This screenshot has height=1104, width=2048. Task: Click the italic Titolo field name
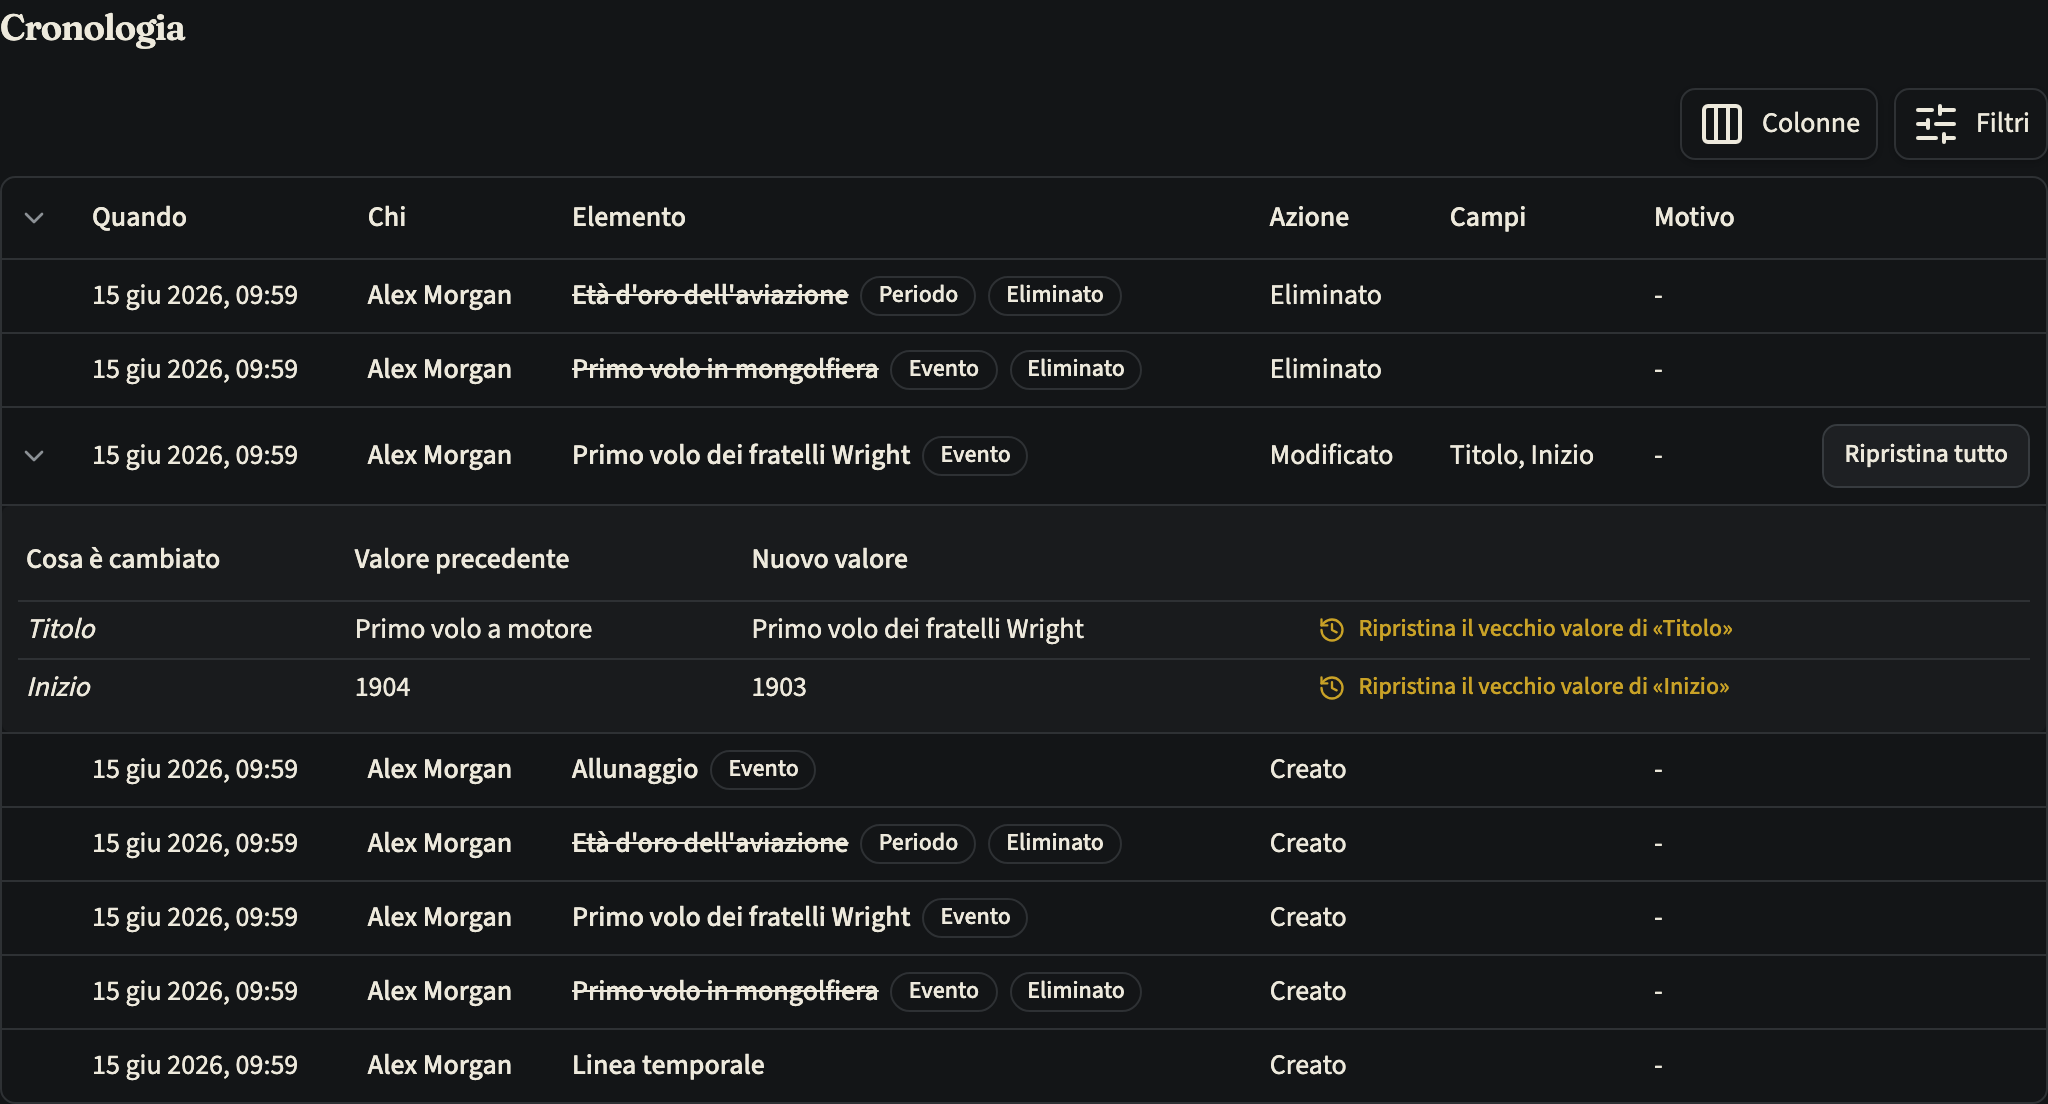point(61,629)
